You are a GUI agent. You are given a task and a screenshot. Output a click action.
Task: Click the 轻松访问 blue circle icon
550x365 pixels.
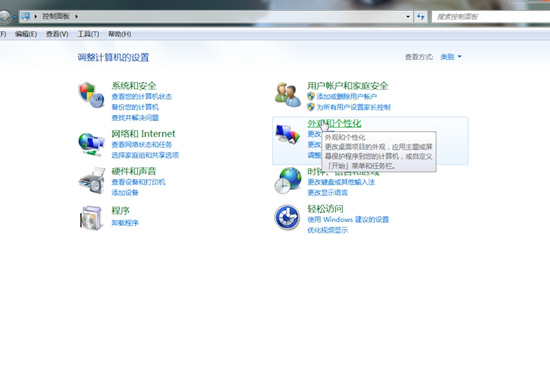(287, 217)
